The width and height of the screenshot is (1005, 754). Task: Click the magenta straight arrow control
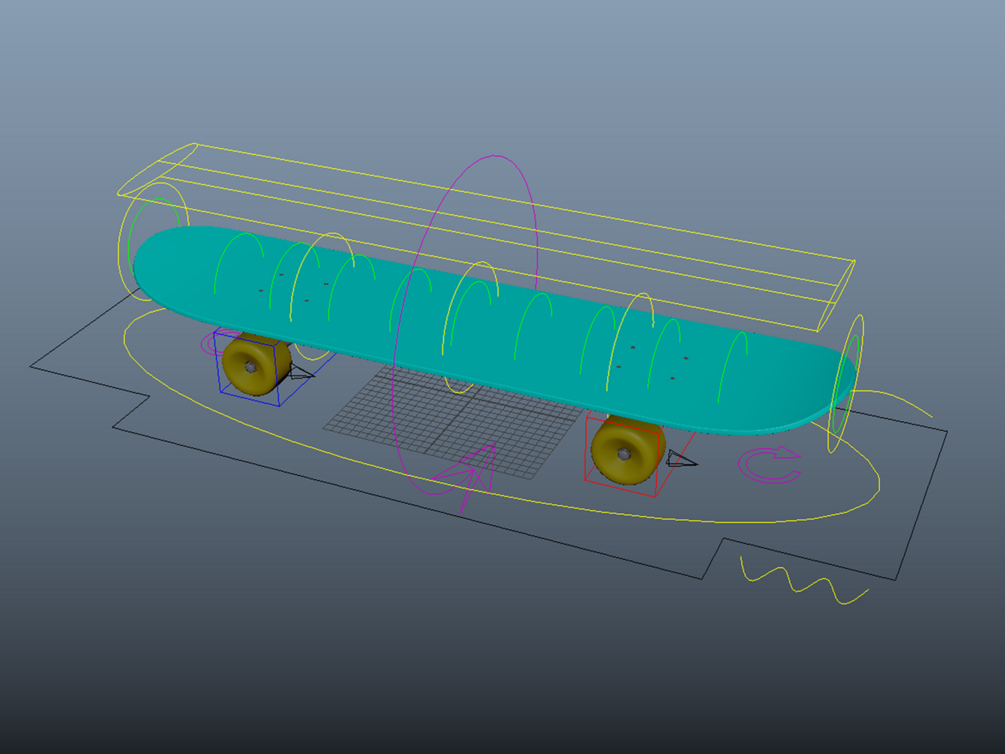(x=466, y=476)
